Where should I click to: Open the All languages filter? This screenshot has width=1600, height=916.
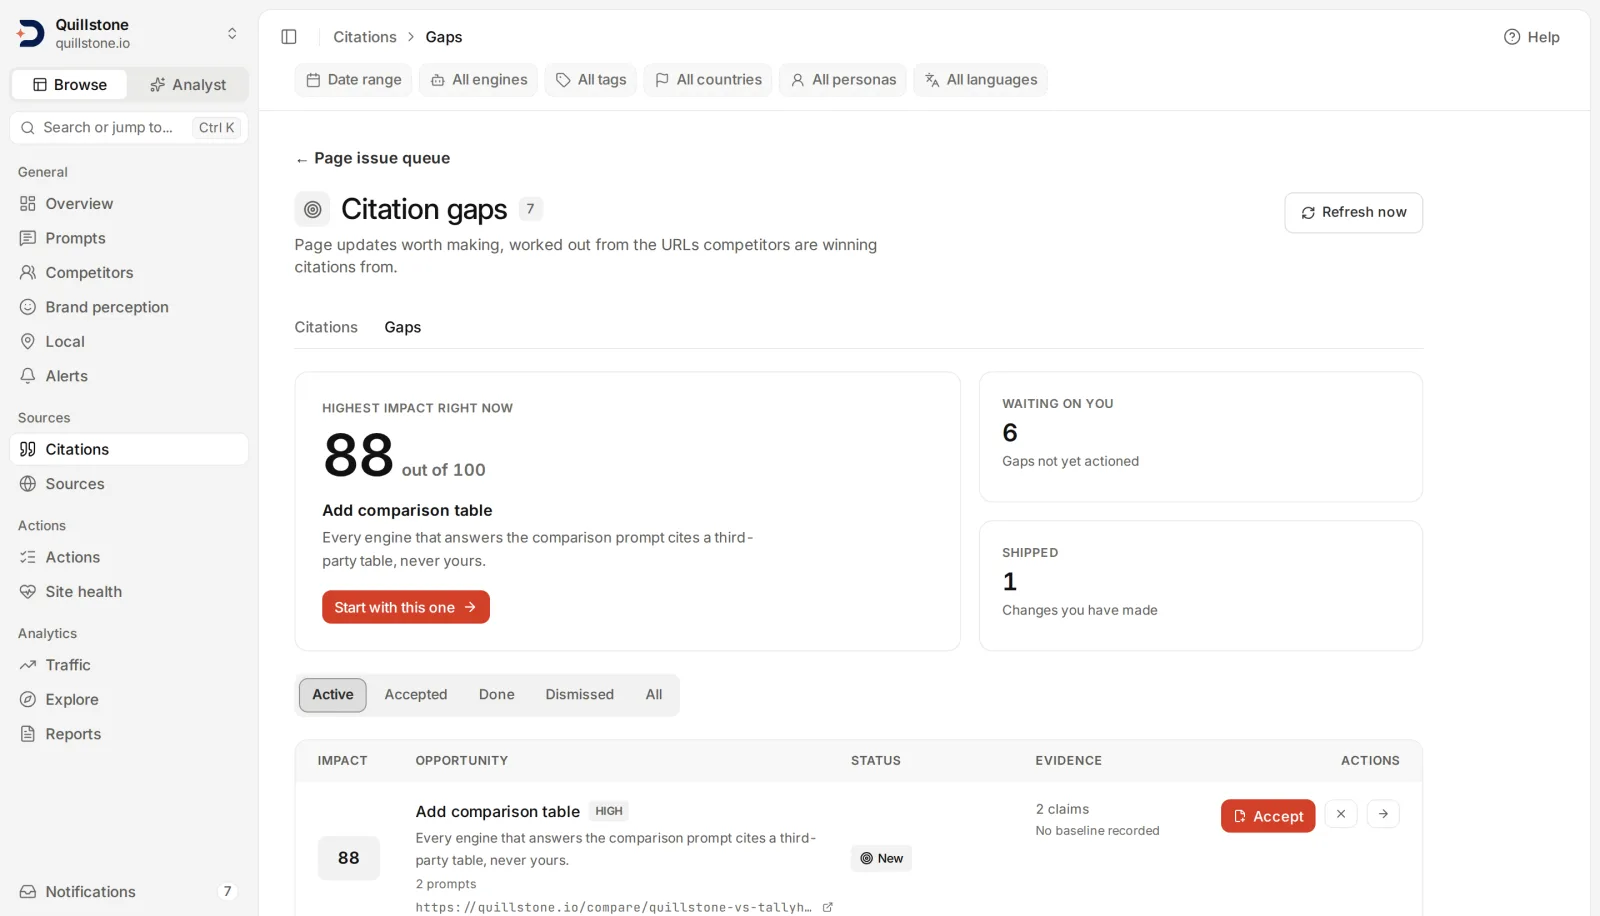[x=981, y=80]
